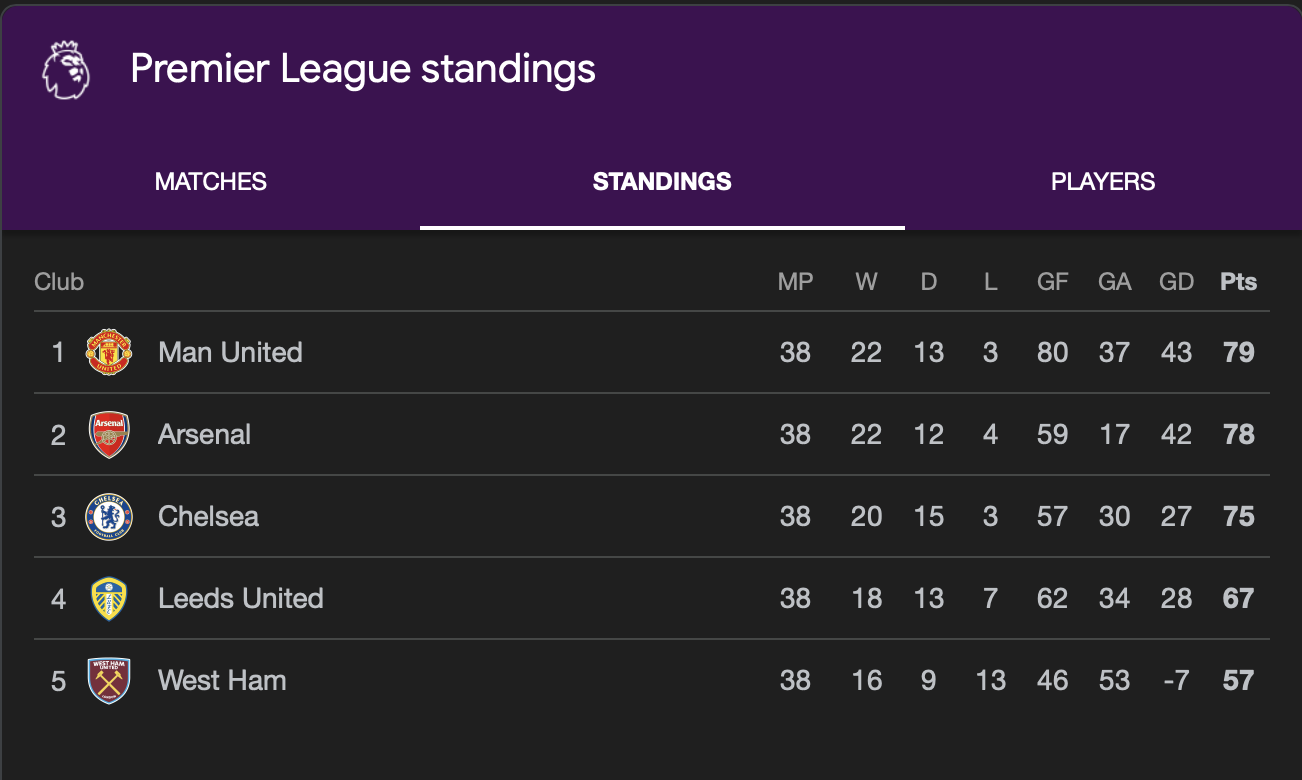1302x780 pixels.
Task: Click the Club column header
Action: pyautogui.click(x=59, y=282)
